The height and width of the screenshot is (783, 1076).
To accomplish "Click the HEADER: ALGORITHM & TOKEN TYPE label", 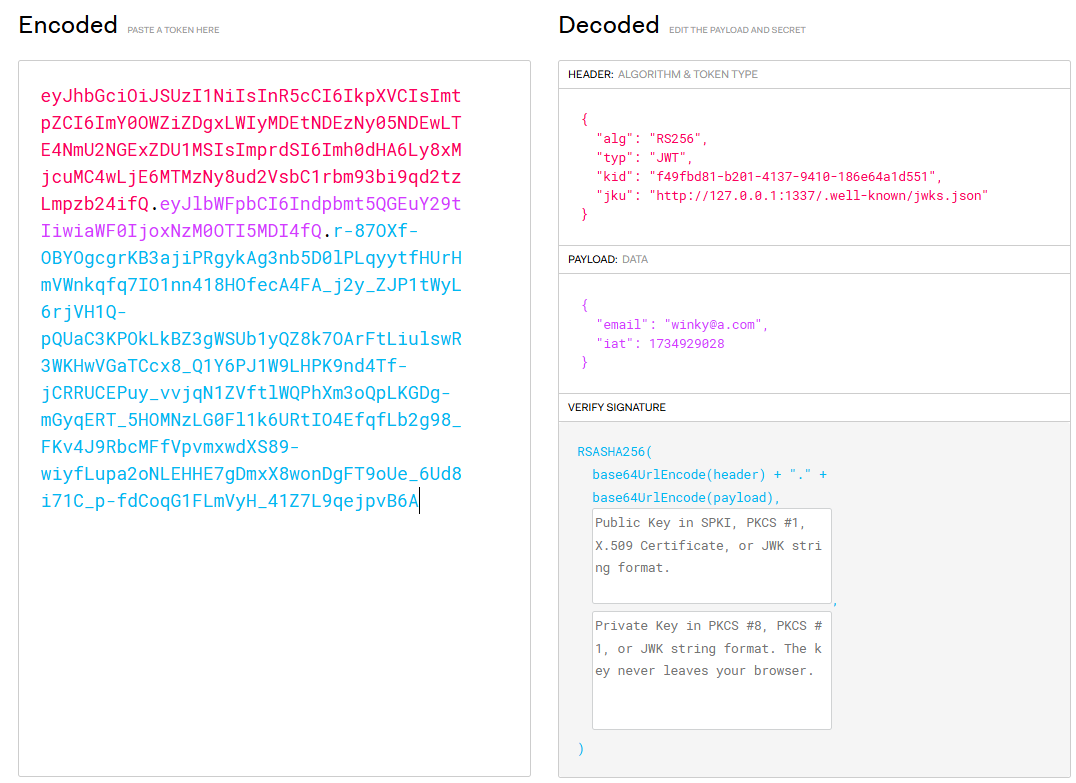I will 663,75.
